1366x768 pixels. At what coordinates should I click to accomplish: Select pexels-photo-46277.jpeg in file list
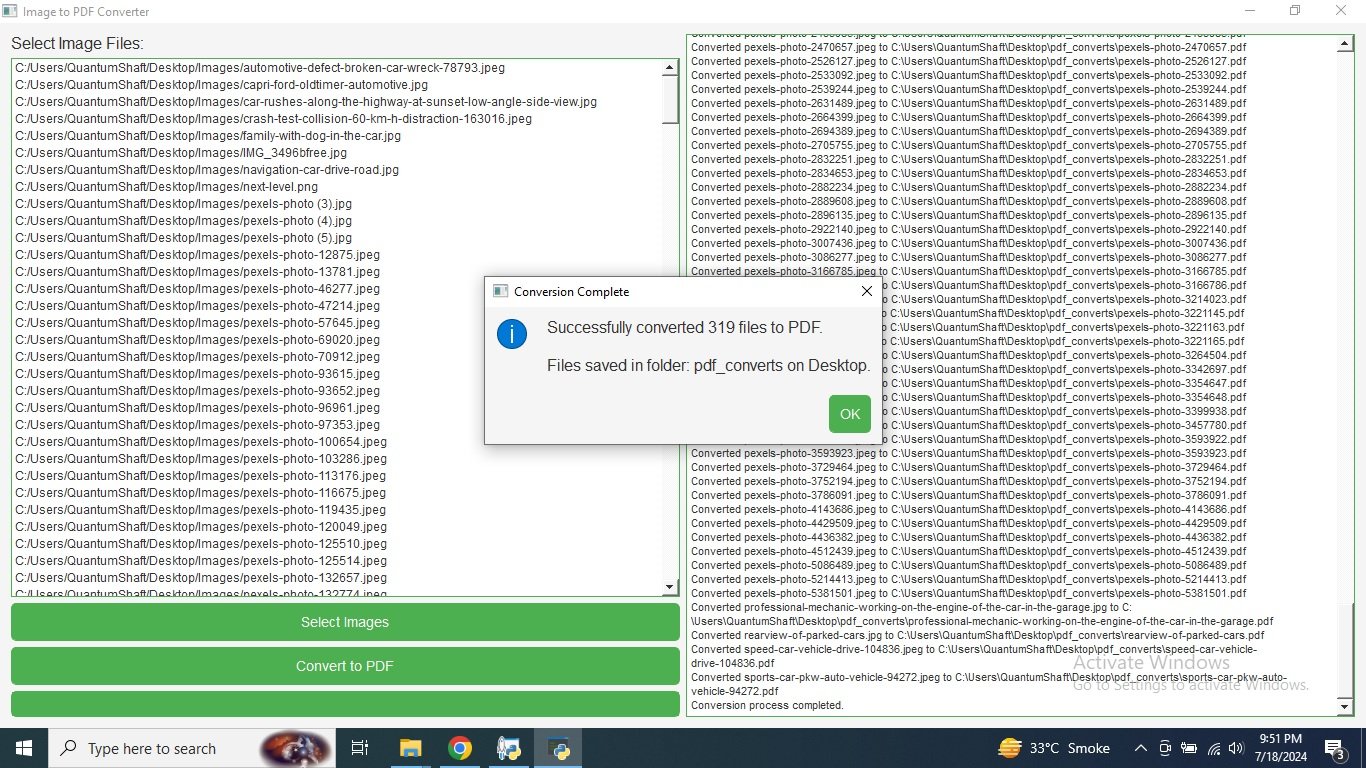tap(197, 289)
